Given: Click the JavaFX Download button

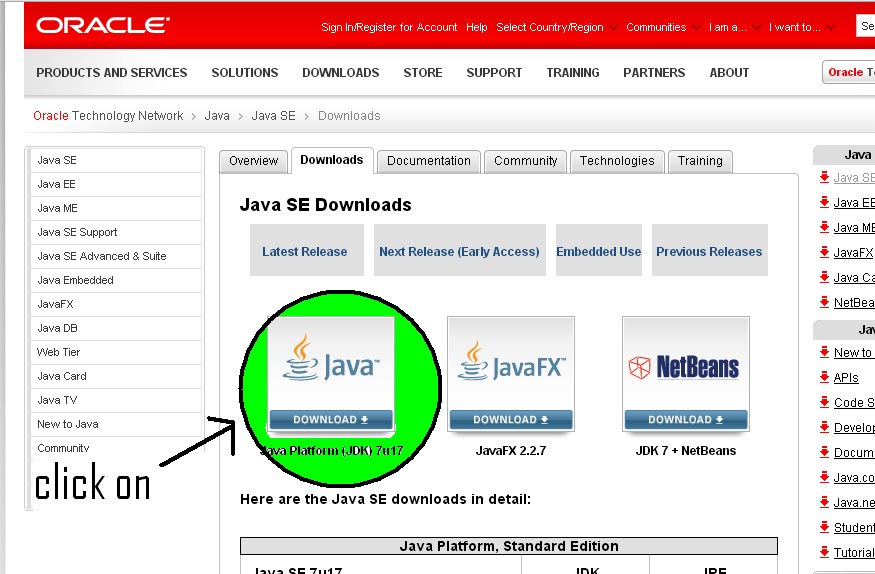Looking at the screenshot, I should tap(511, 419).
